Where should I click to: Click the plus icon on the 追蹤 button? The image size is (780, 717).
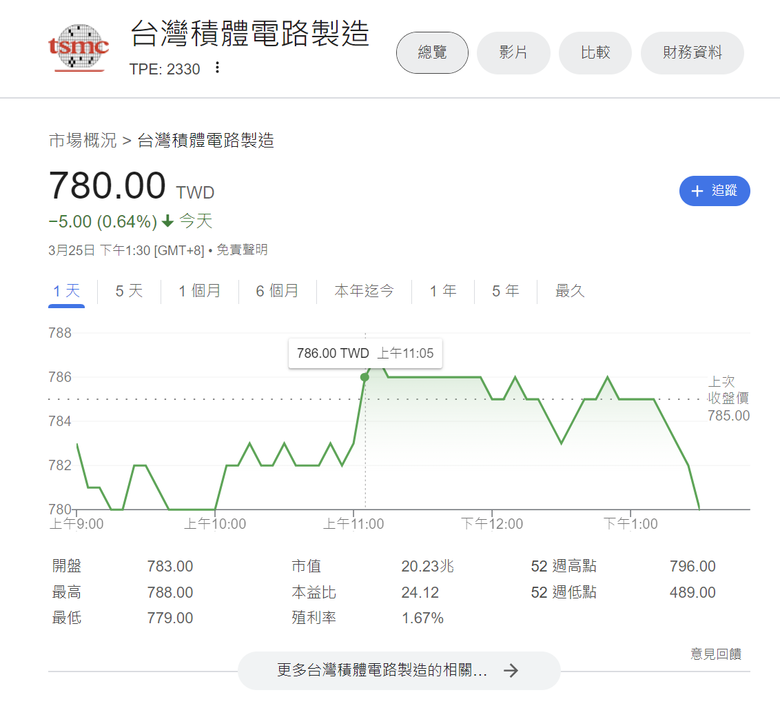pos(697,191)
